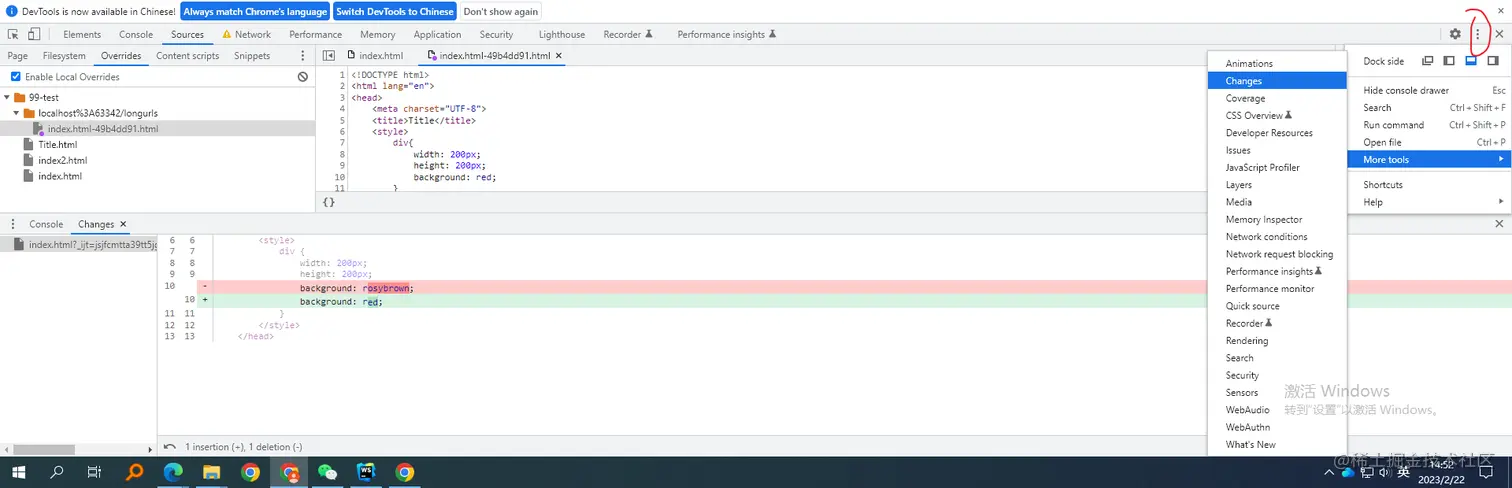Open the Performance panel tab
Image resolution: width=1512 pixels, height=488 pixels.
pos(315,34)
